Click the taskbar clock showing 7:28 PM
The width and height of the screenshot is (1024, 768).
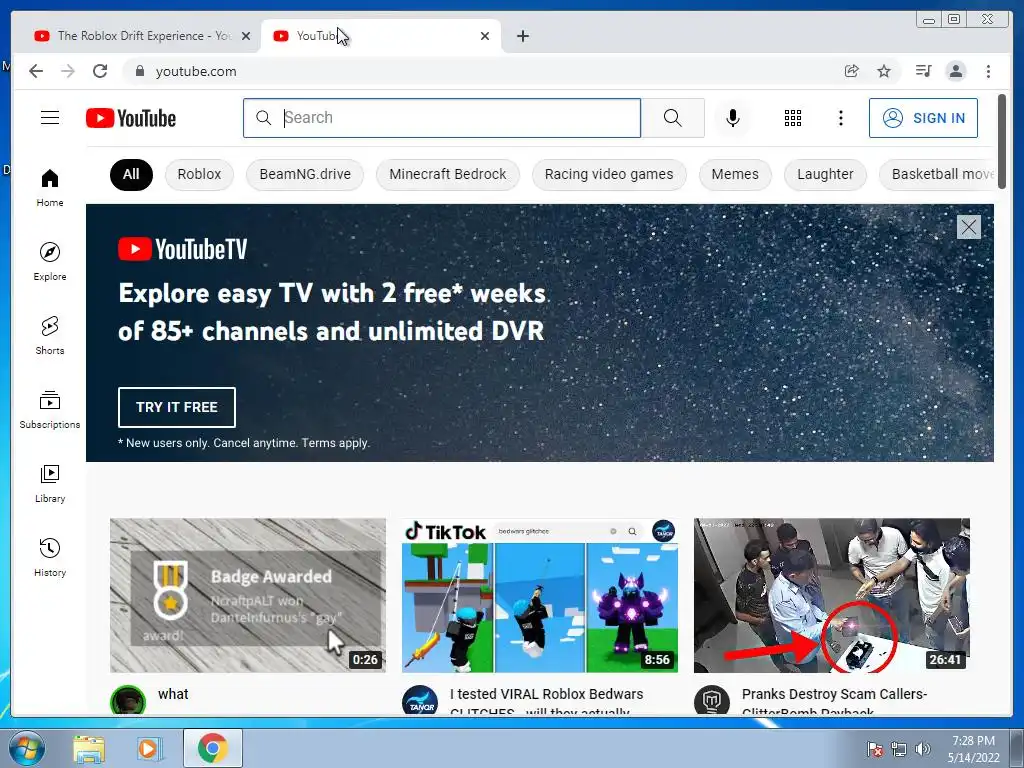click(x=973, y=749)
